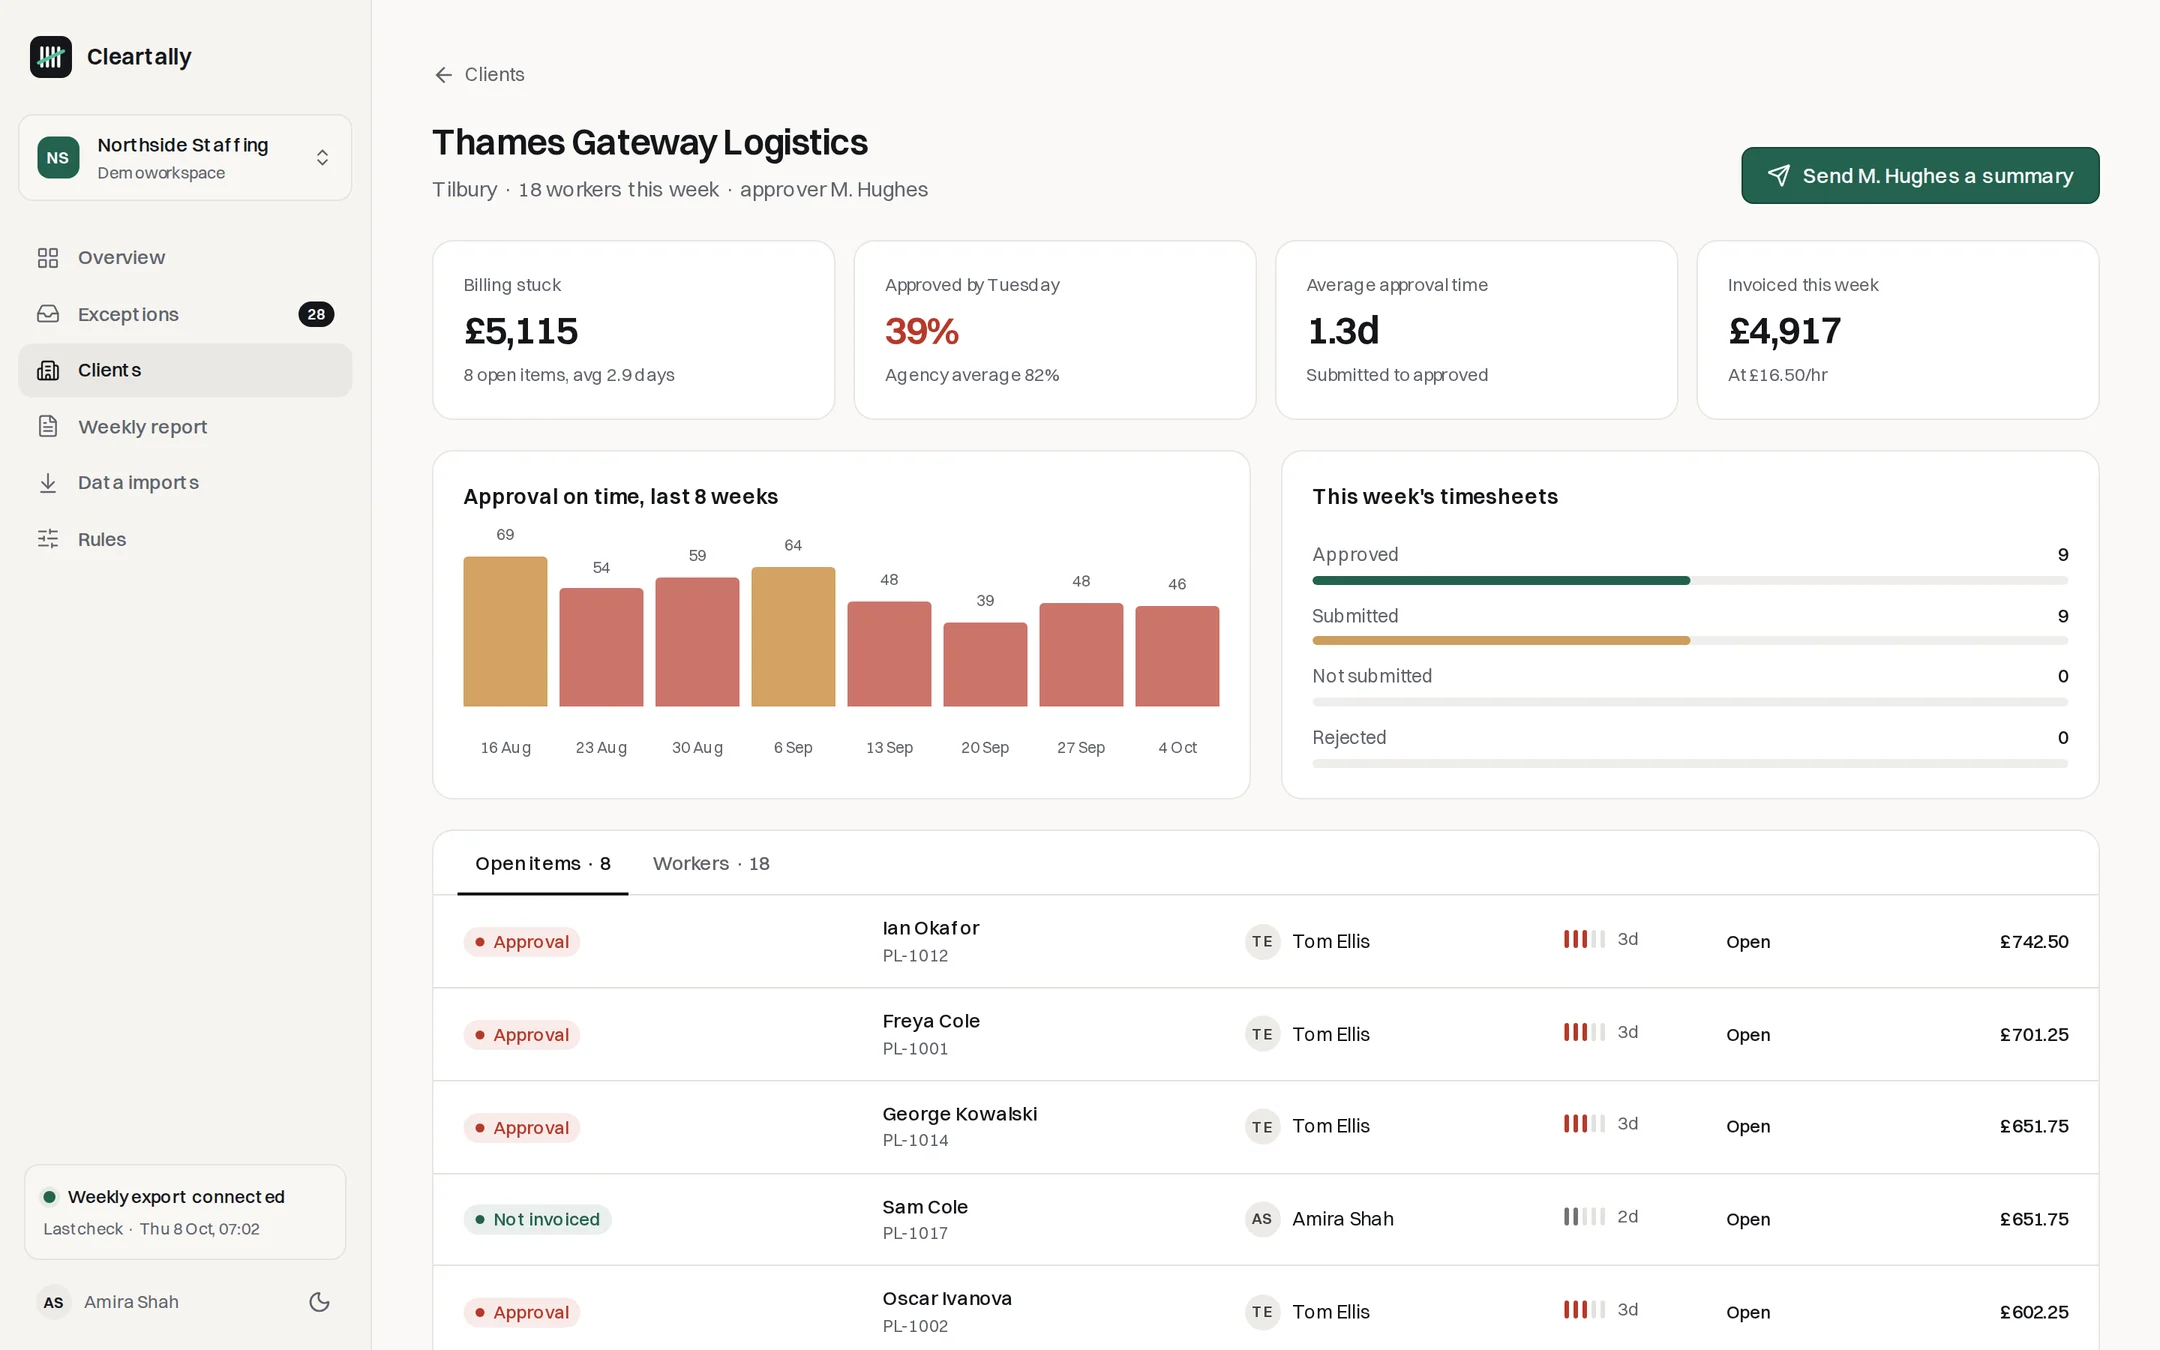Viewport: 2160px width, 1350px height.
Task: Click the age bars in Freya Cole row
Action: pos(1584,1032)
